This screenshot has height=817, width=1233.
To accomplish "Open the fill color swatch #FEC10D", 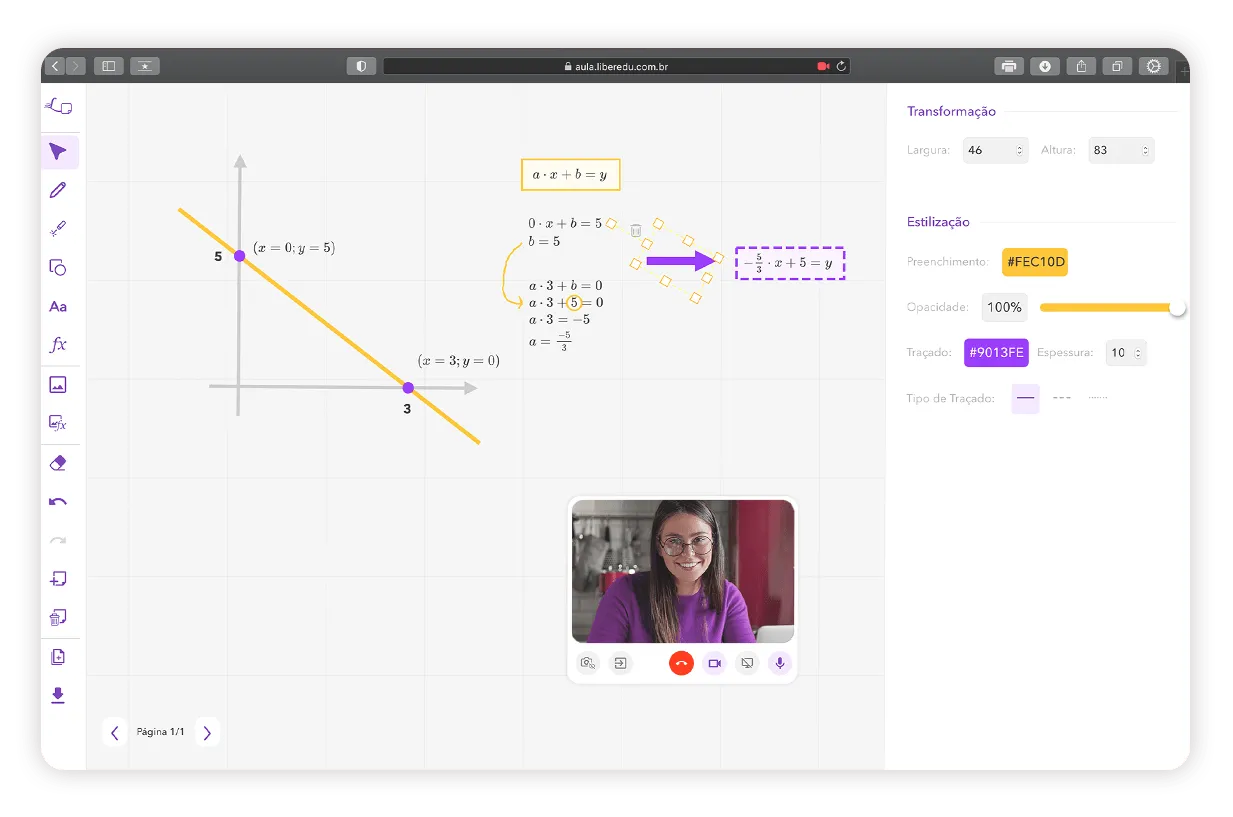I will pos(1035,262).
